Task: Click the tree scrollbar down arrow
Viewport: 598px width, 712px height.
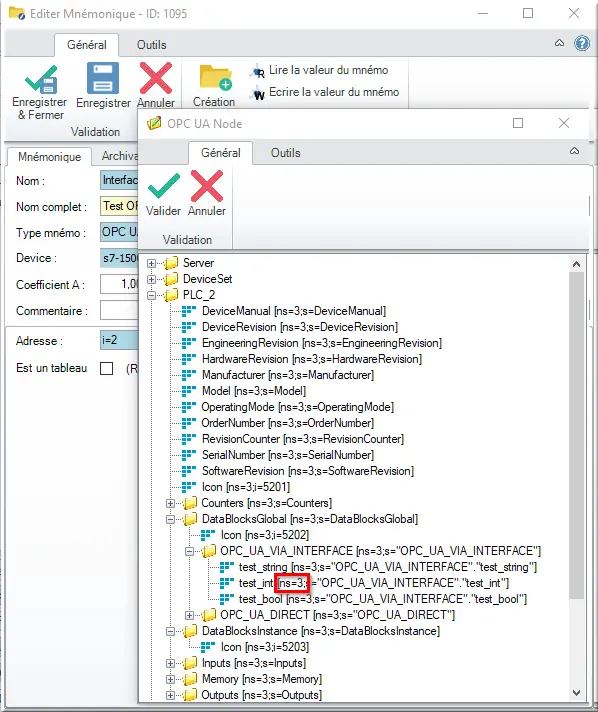Action: coord(576,693)
